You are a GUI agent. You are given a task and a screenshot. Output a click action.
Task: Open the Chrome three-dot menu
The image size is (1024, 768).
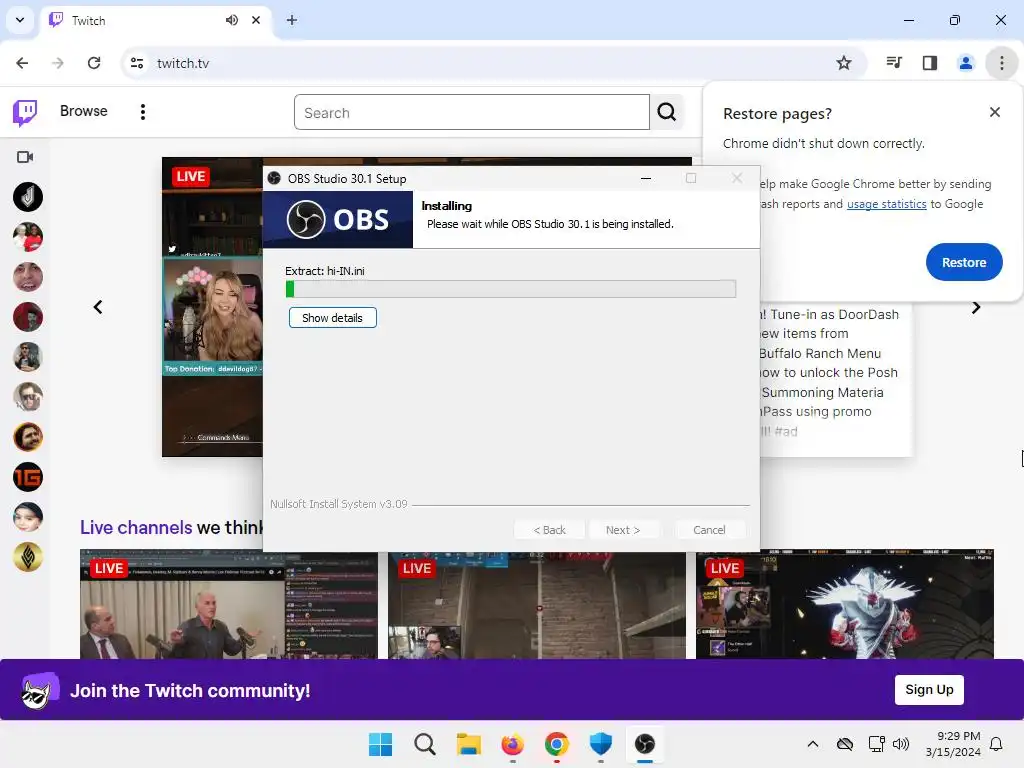[1001, 63]
